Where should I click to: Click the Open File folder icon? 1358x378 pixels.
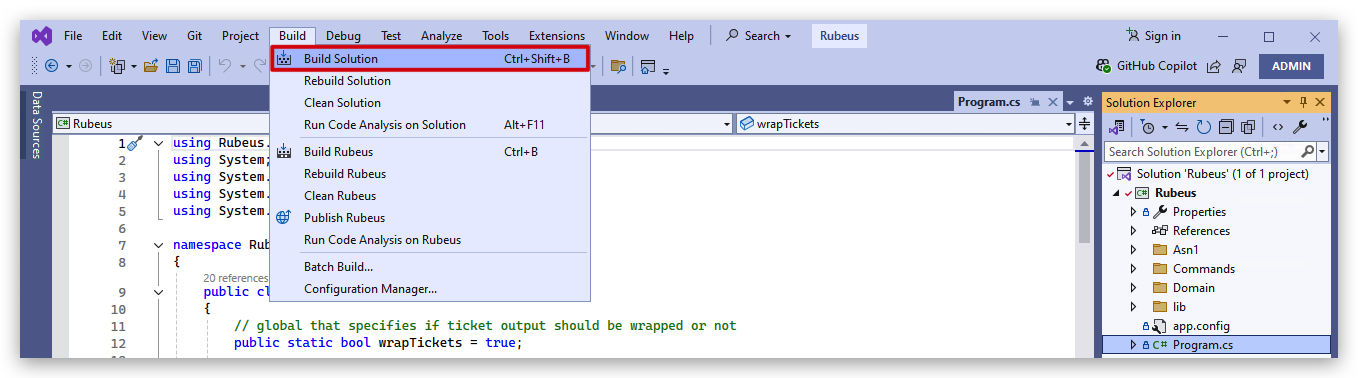[x=151, y=66]
